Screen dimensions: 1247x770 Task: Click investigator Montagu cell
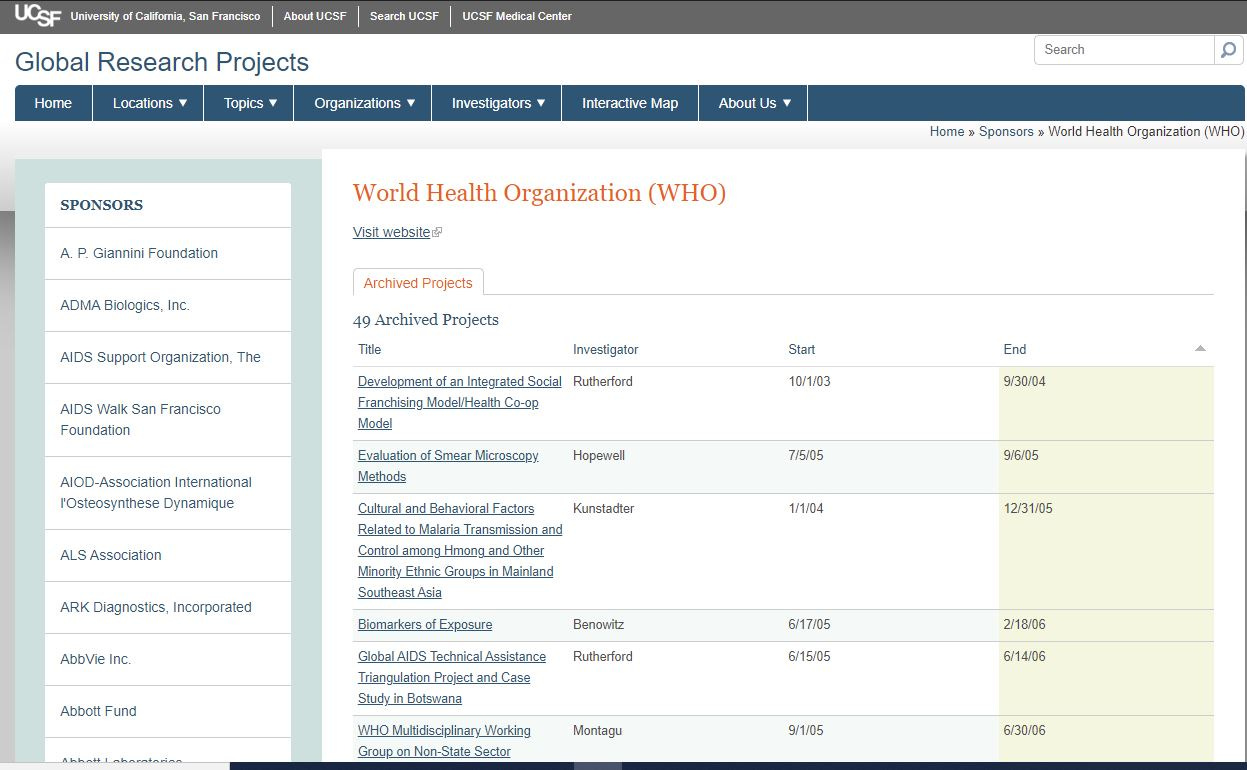597,730
